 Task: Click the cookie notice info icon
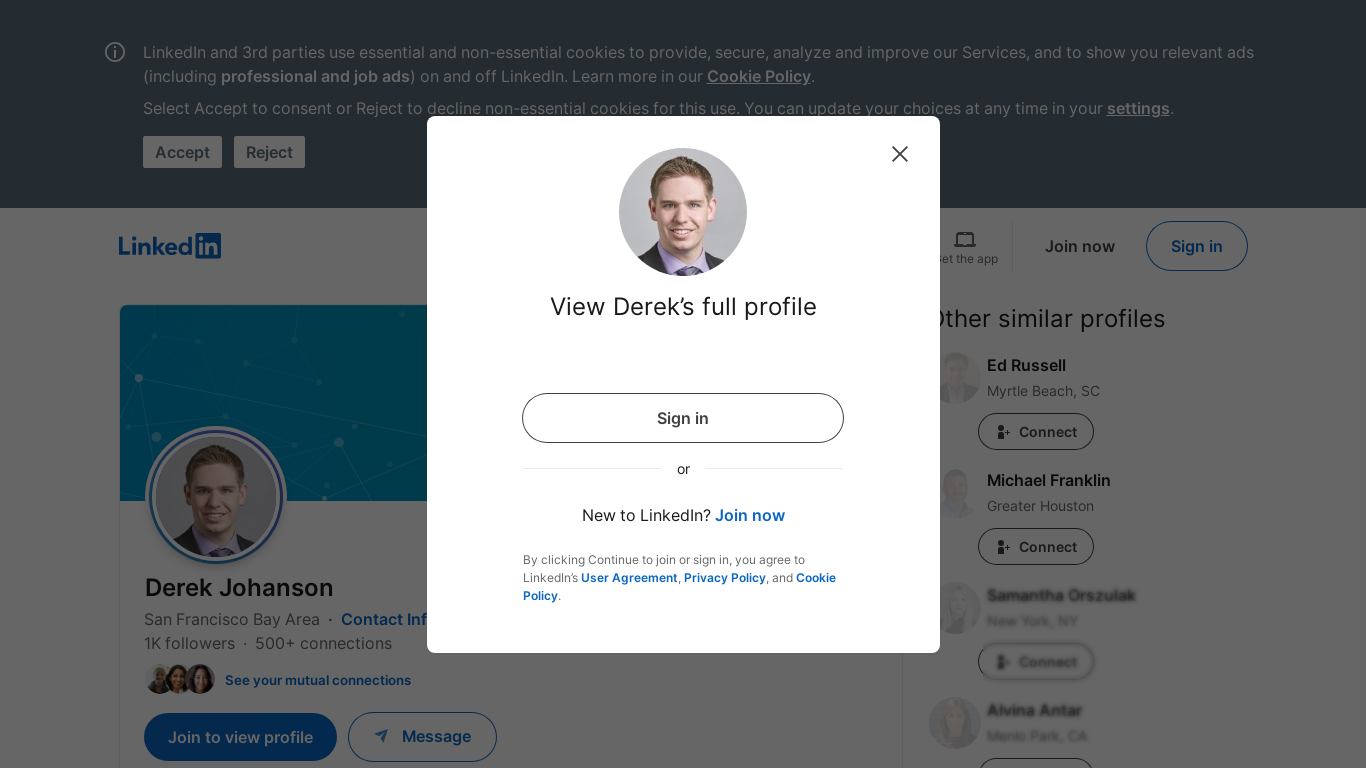(x=115, y=52)
